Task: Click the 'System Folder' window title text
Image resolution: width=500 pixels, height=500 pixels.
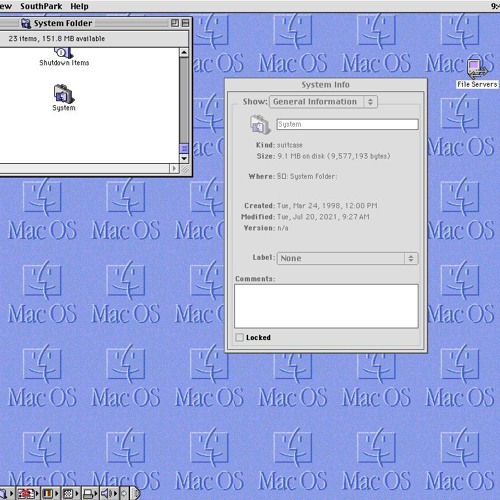Action: 63,23
